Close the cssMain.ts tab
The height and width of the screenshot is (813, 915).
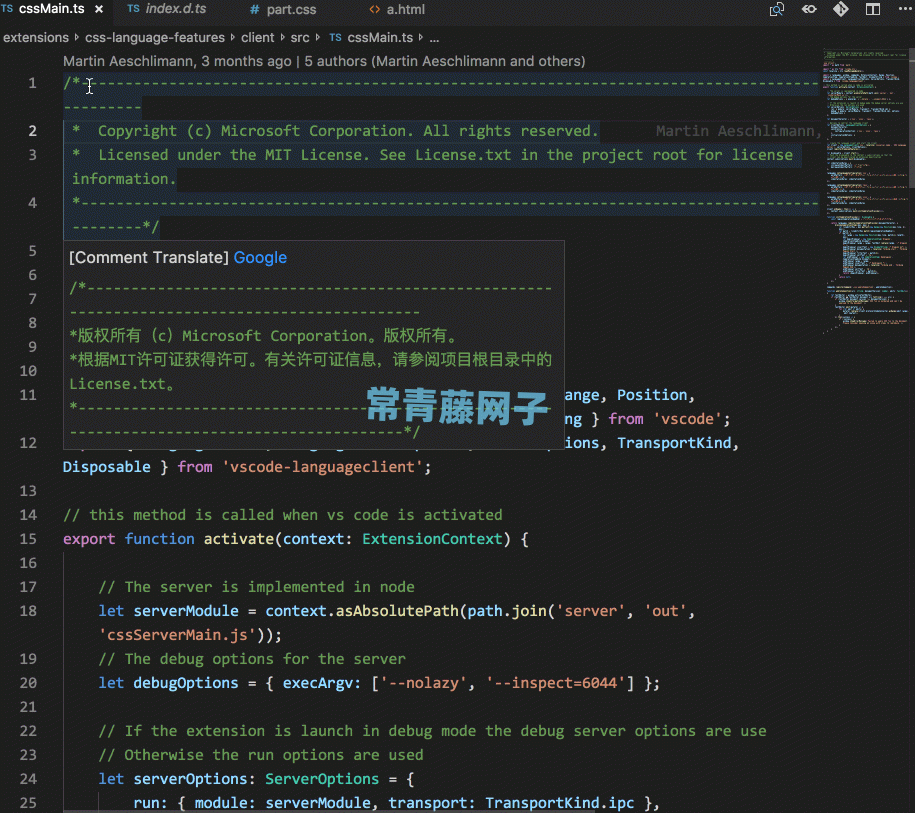99,9
